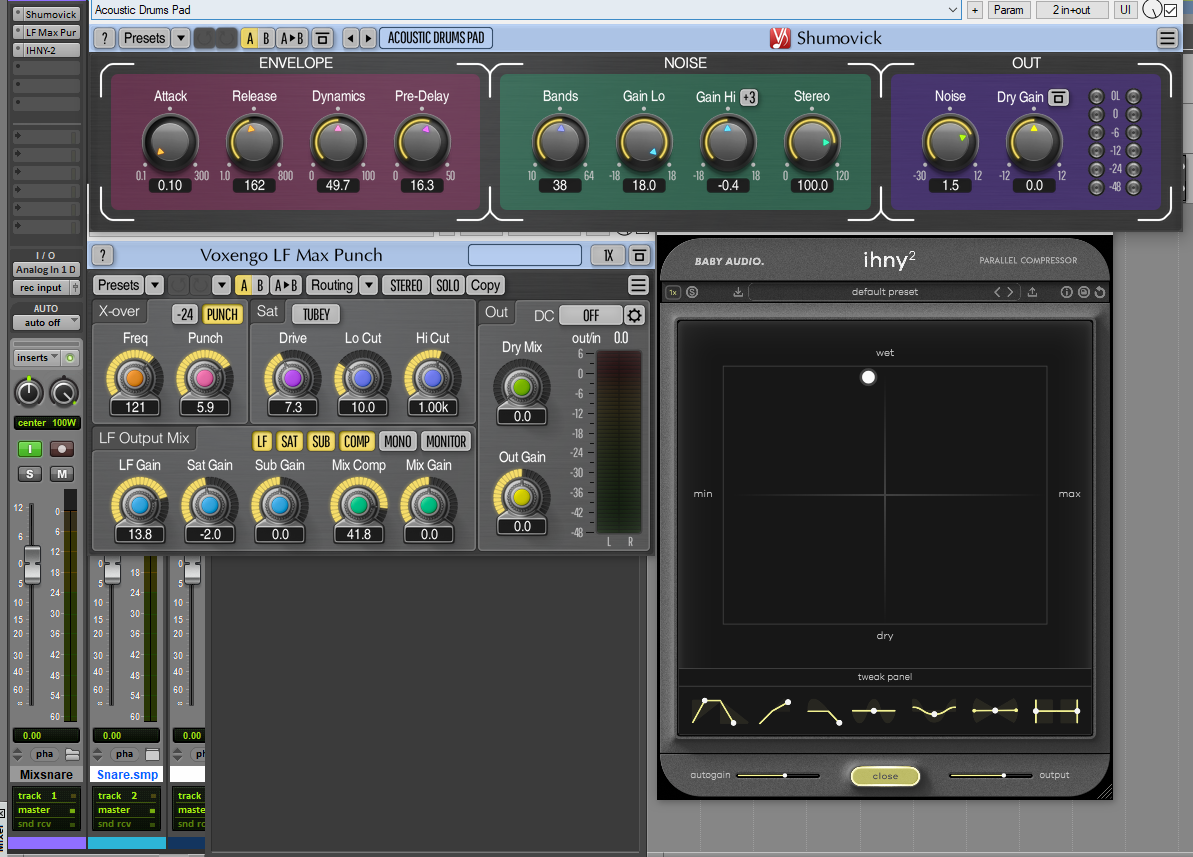Click Mixsnare track folder icon
Image resolution: width=1193 pixels, height=857 pixels.
(x=72, y=754)
